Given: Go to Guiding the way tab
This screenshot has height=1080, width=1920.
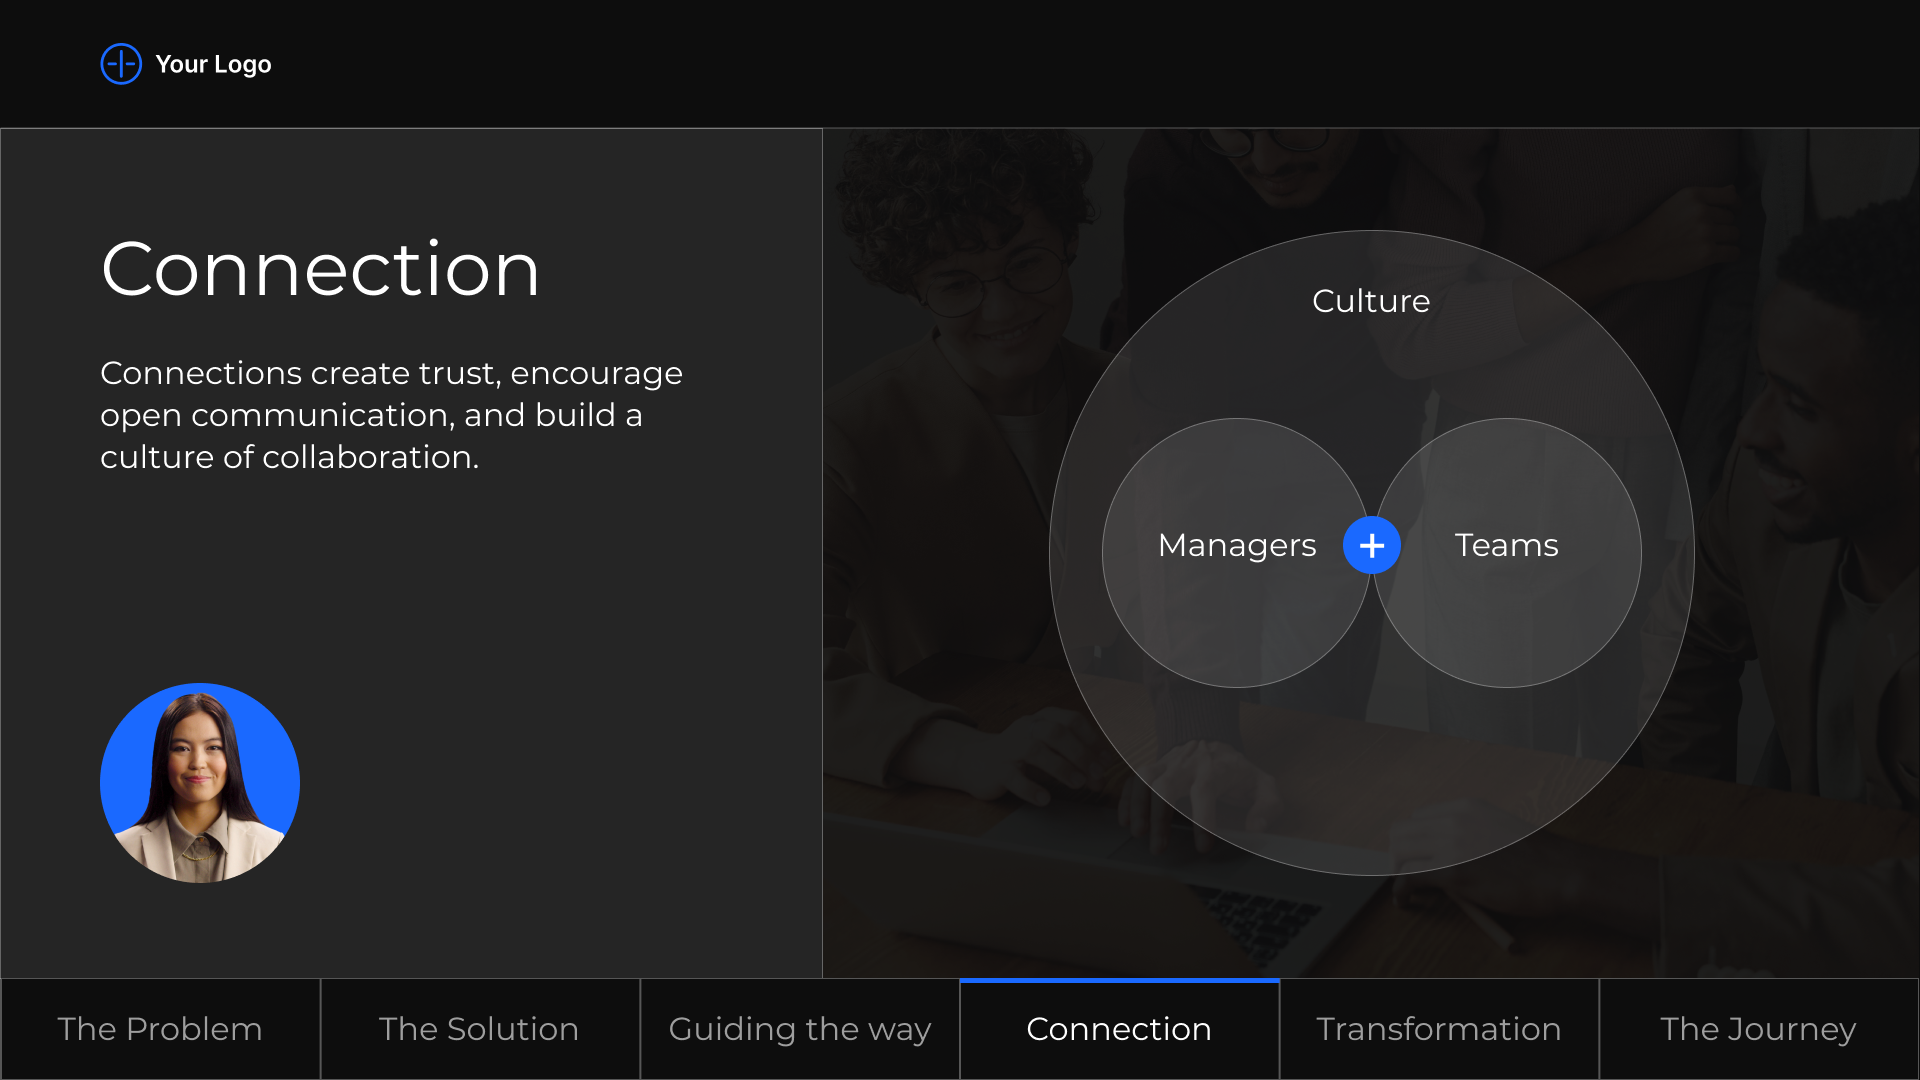Looking at the screenshot, I should [799, 1029].
